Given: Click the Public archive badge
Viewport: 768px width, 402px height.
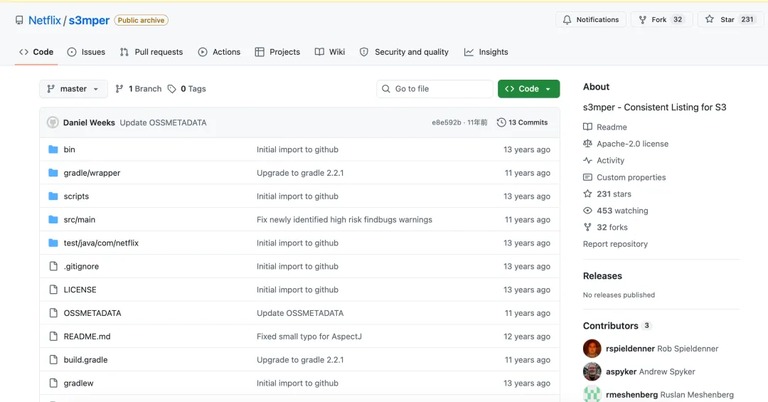Looking at the screenshot, I should click(x=141, y=20).
